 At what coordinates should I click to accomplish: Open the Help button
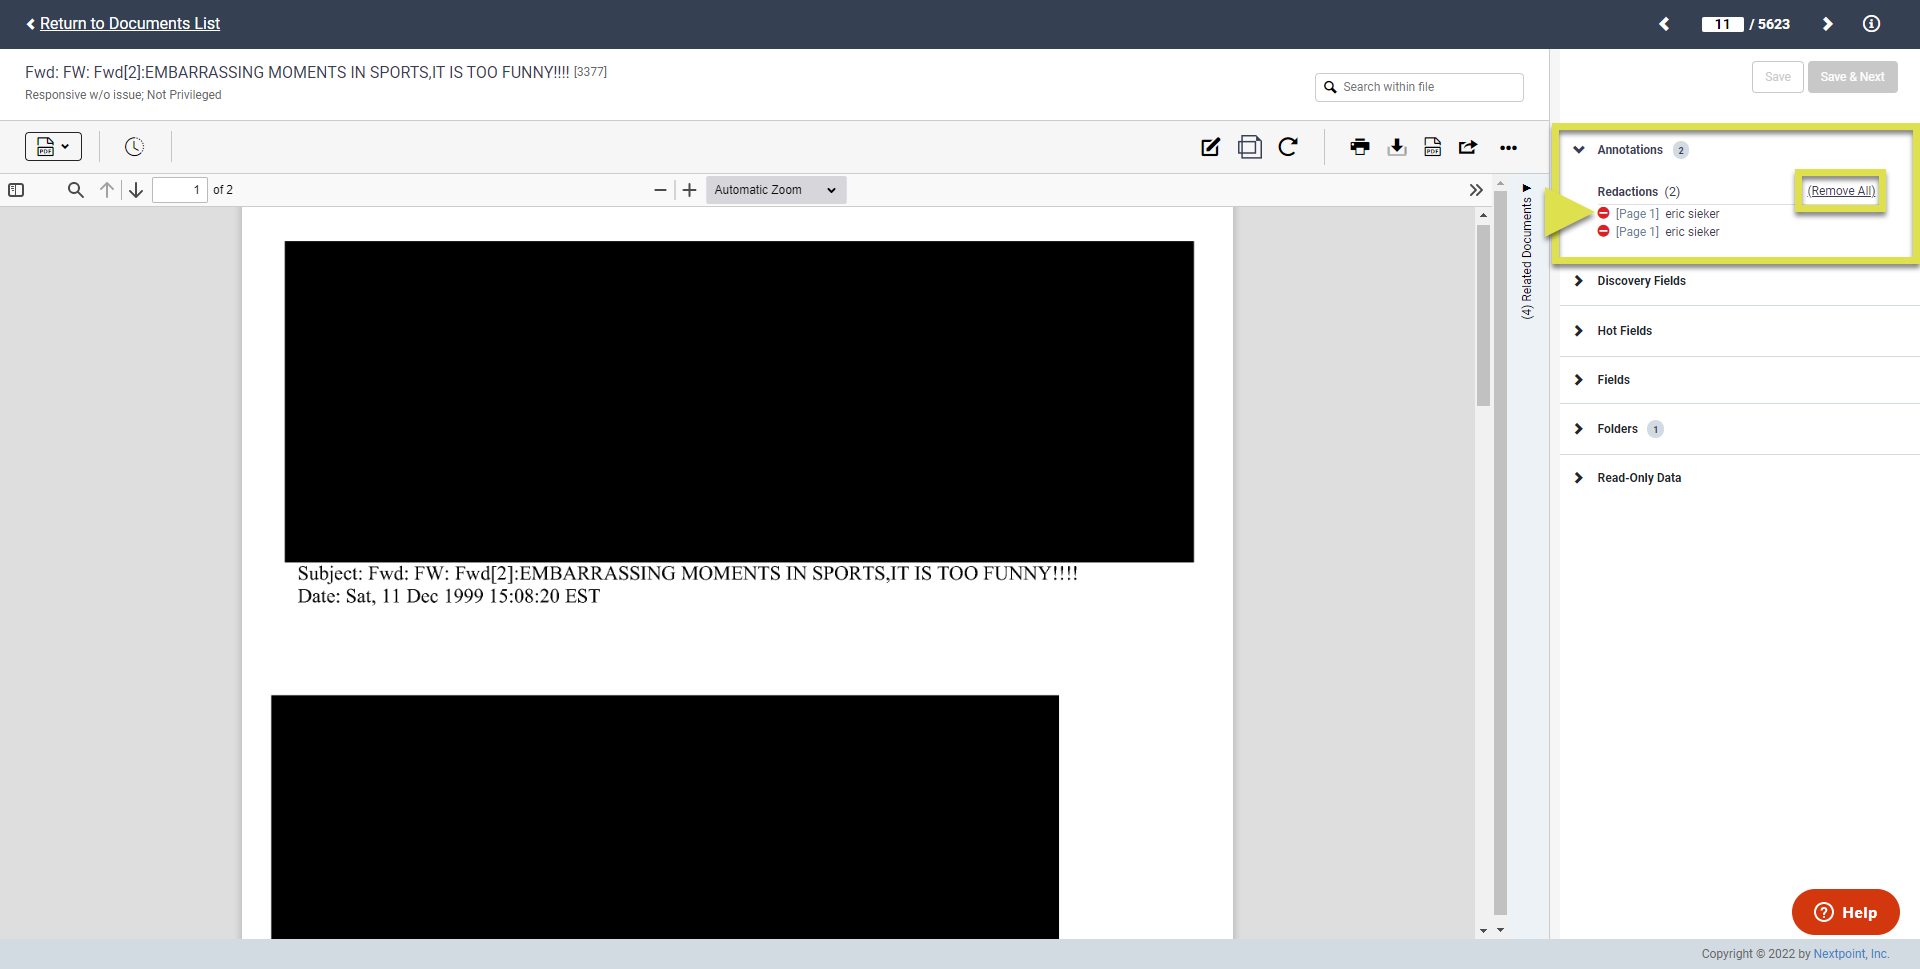tap(1845, 912)
